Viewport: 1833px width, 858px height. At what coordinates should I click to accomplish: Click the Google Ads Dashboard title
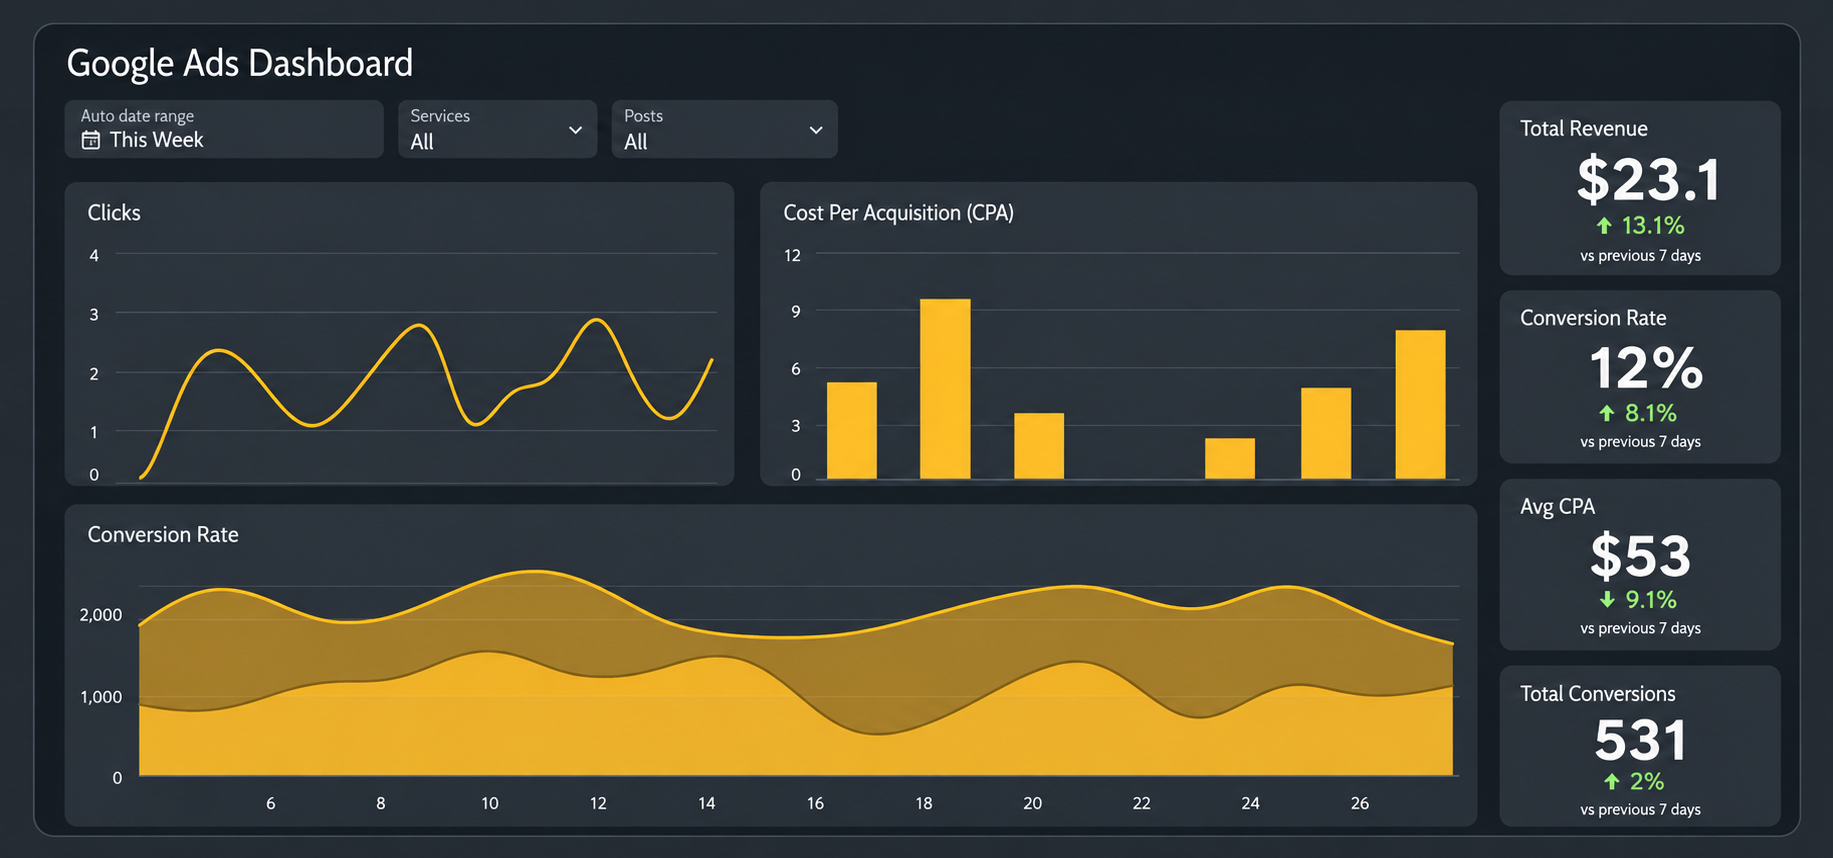240,63
